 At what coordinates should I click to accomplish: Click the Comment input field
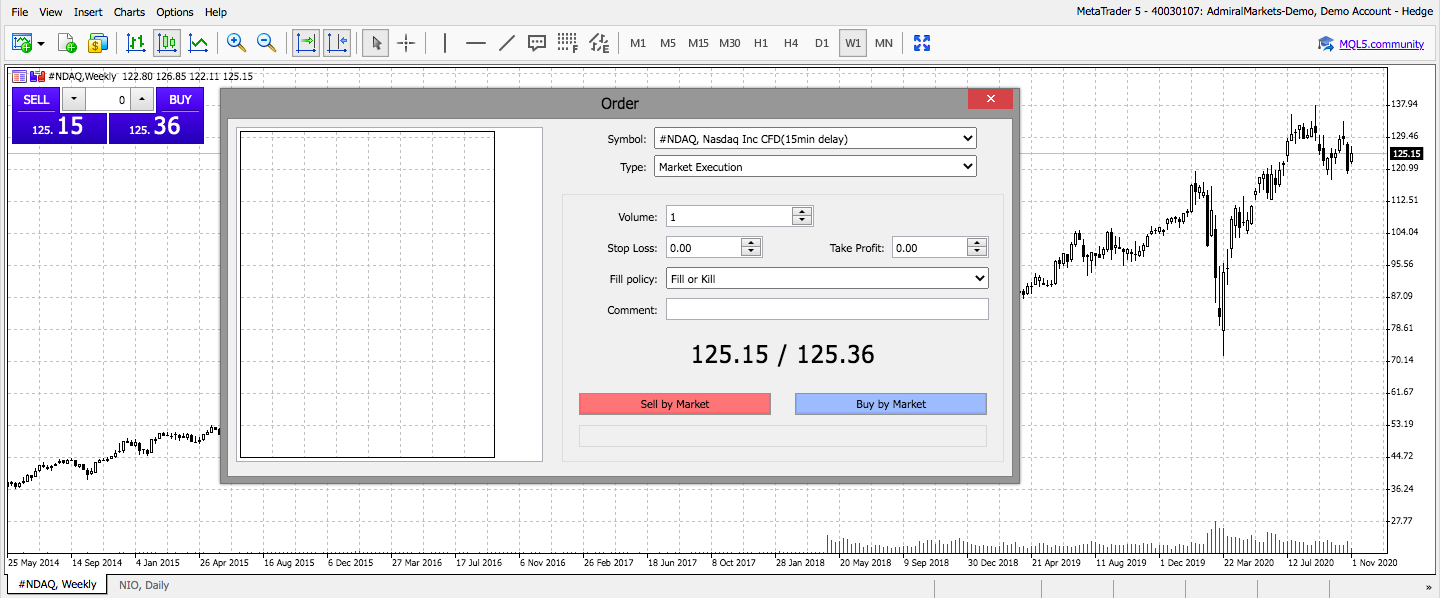(827, 310)
